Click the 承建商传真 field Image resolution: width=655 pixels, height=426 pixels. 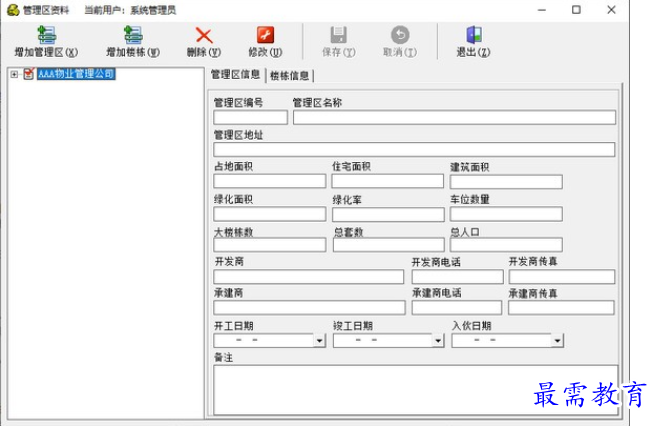[561, 308]
